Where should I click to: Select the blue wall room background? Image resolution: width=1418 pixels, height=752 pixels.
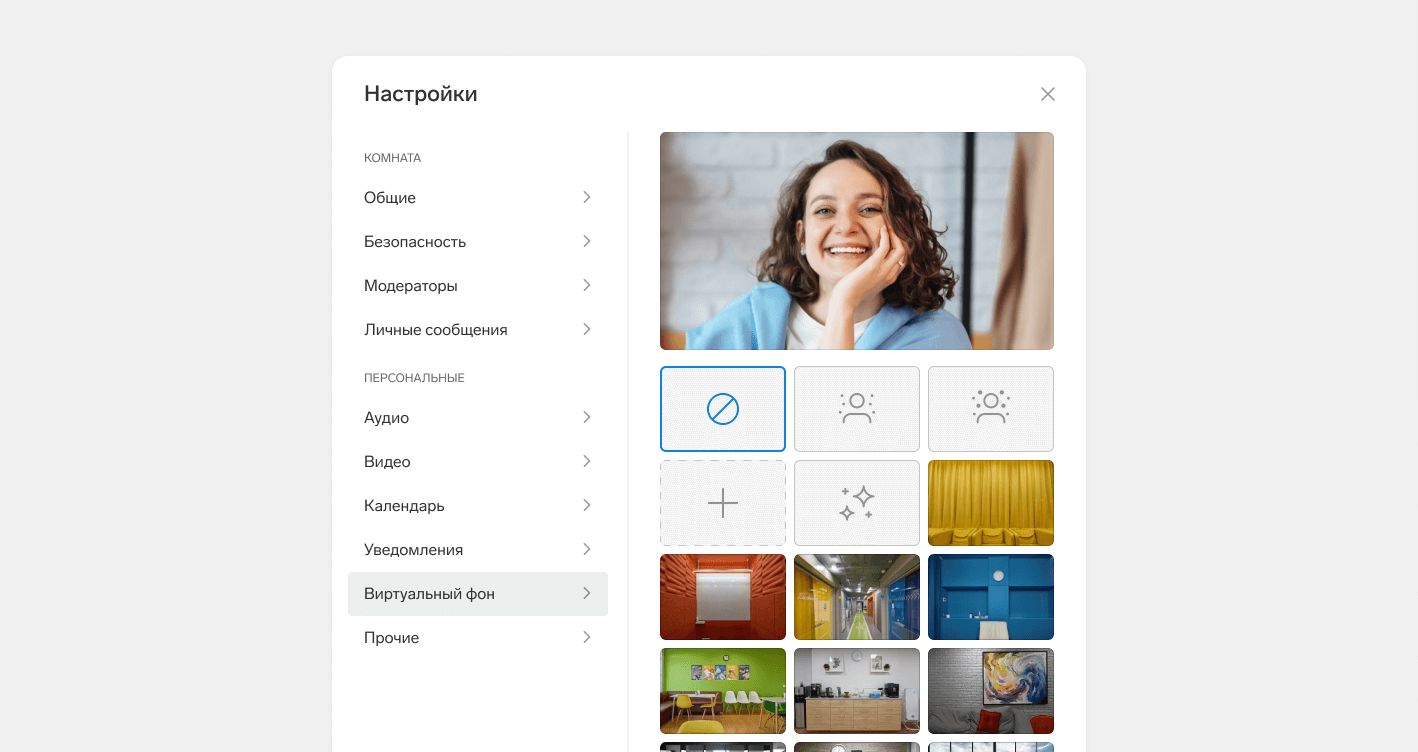click(x=991, y=597)
